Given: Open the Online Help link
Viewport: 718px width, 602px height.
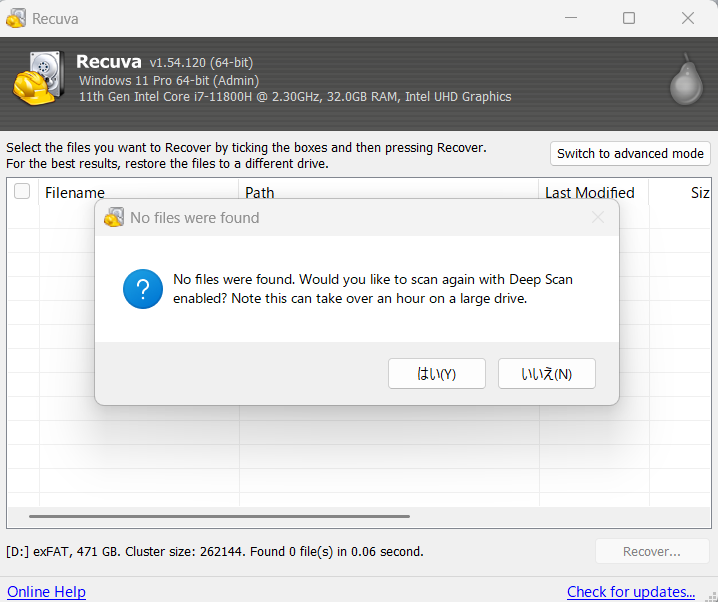Looking at the screenshot, I should pos(46,592).
